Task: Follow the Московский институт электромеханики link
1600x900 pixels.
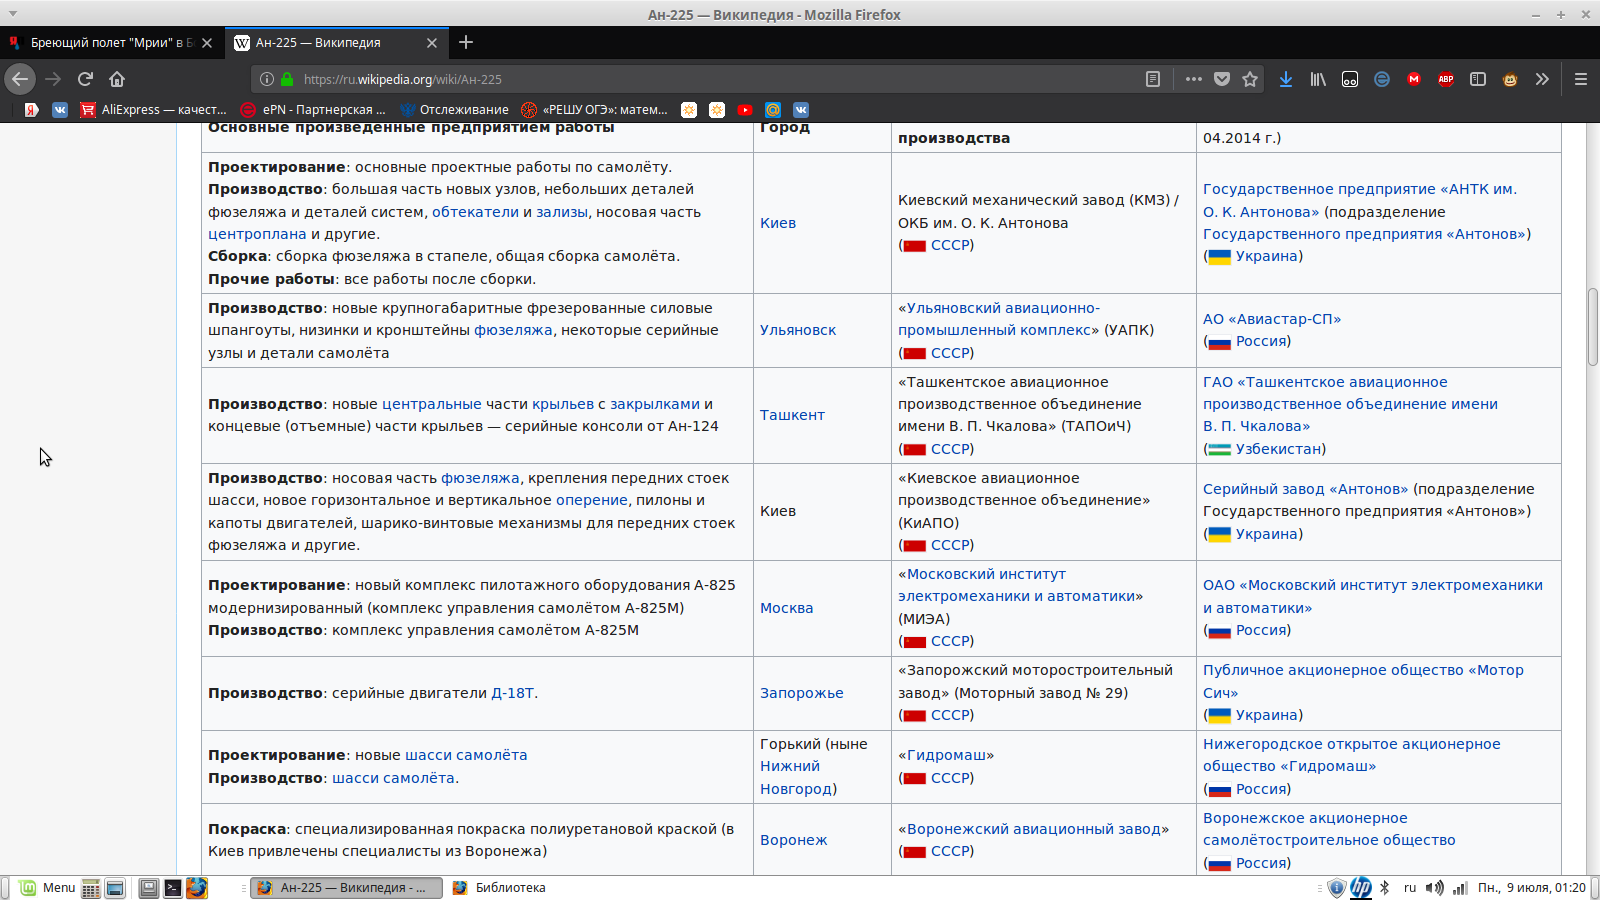Action: [x=1020, y=585]
